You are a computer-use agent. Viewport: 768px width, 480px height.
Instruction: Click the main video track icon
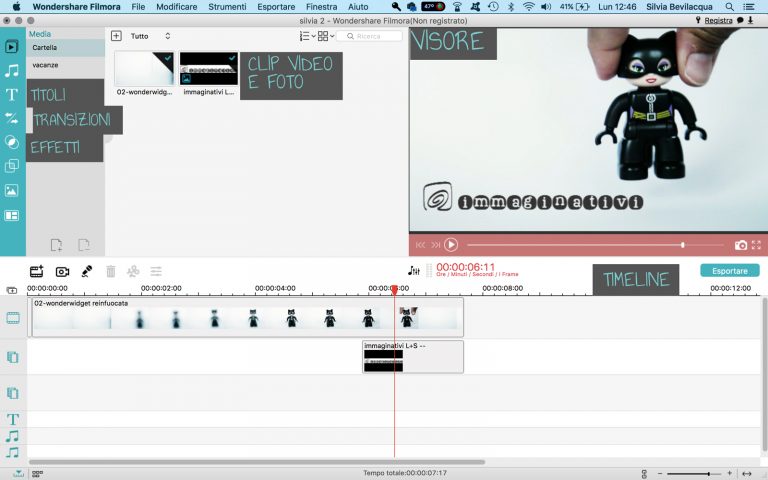click(13, 318)
